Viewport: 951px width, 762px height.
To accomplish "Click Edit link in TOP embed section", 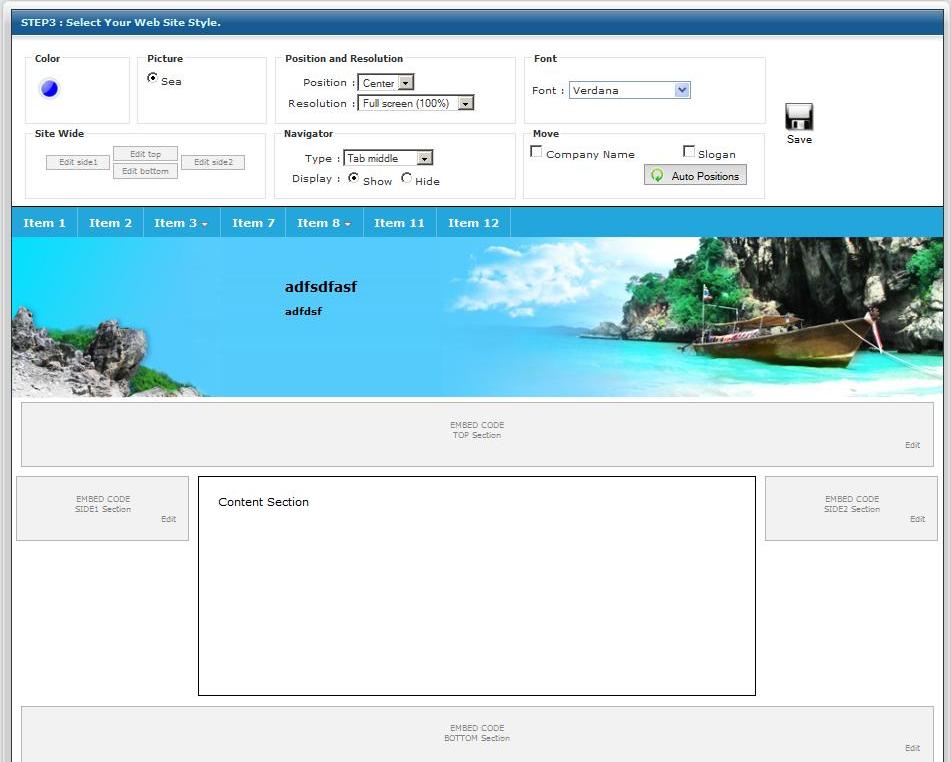I will [x=912, y=445].
